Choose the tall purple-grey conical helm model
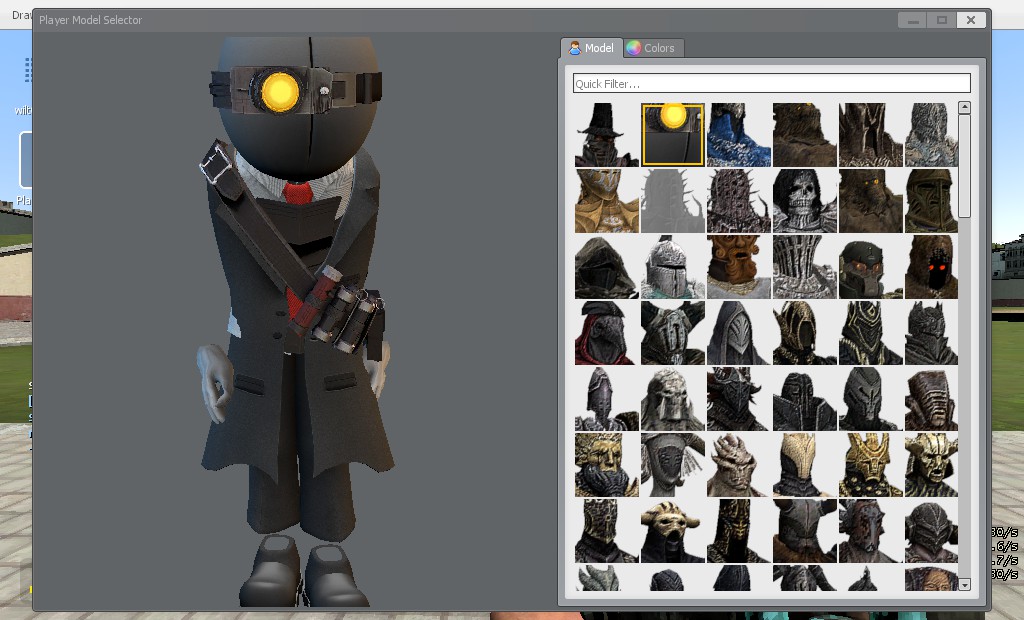 [x=607, y=399]
